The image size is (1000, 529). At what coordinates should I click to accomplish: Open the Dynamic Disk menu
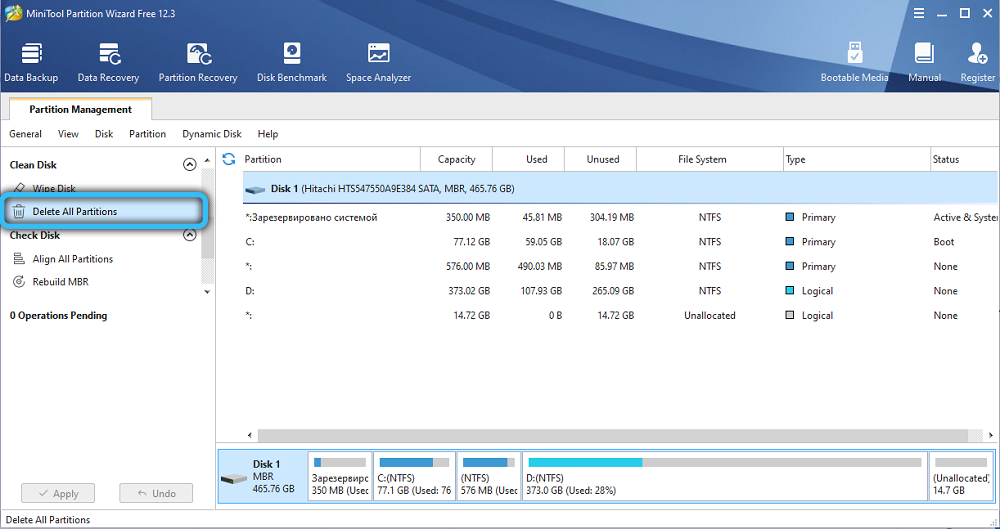tap(212, 134)
